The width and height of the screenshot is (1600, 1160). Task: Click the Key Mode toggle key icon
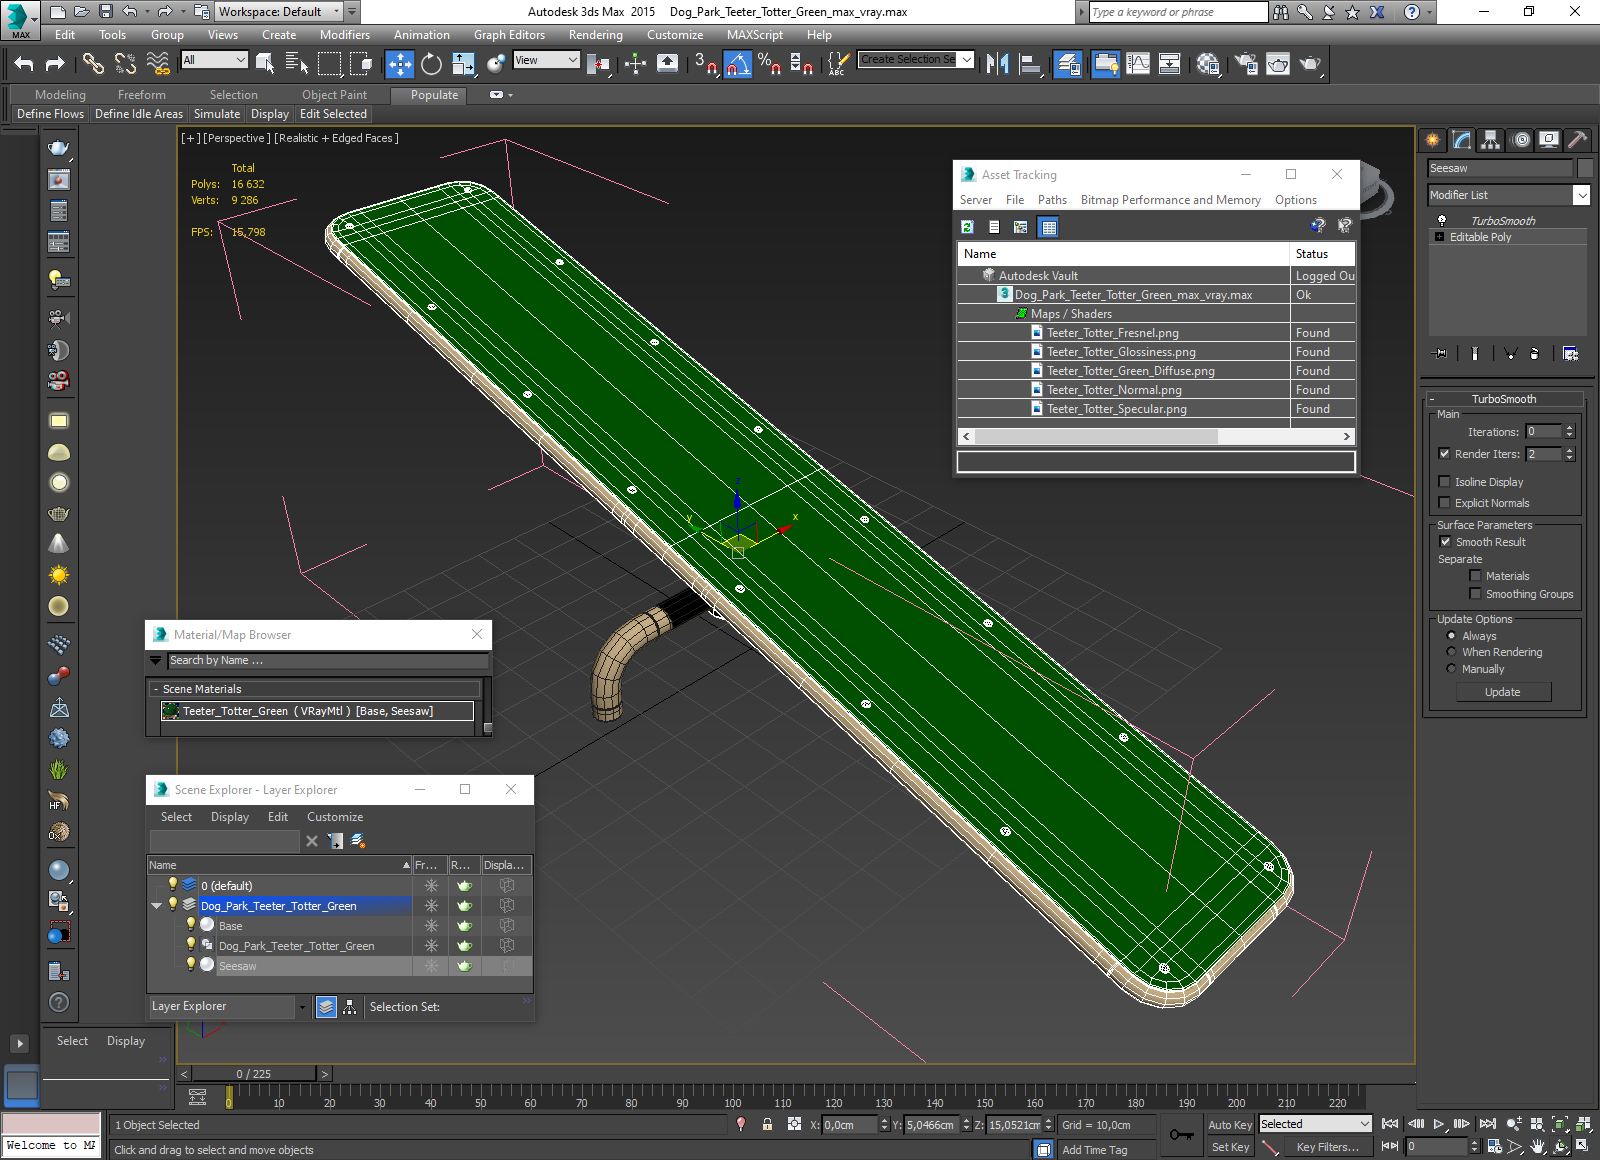pyautogui.click(x=1182, y=1134)
